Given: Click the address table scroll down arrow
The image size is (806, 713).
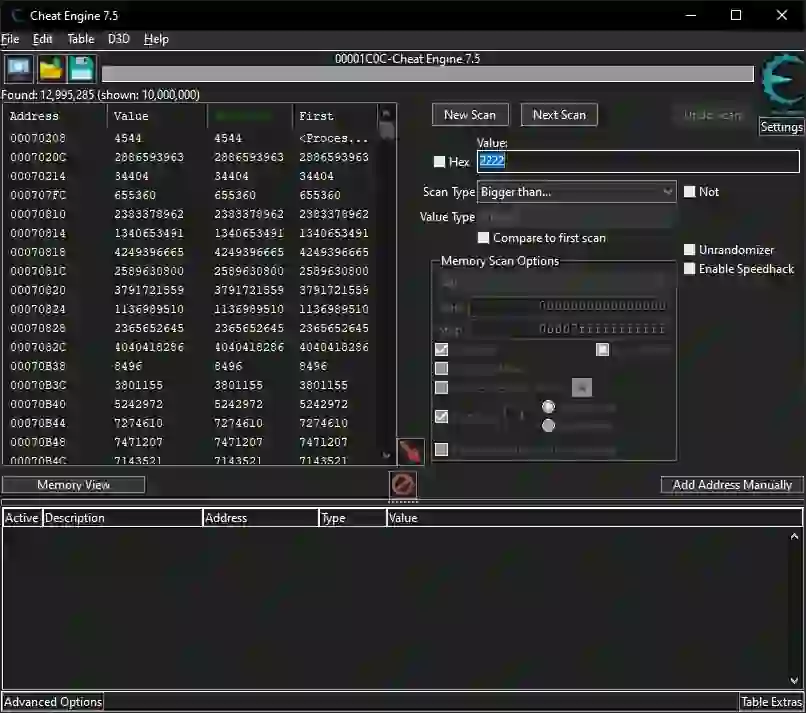Looking at the screenshot, I should (794, 680).
